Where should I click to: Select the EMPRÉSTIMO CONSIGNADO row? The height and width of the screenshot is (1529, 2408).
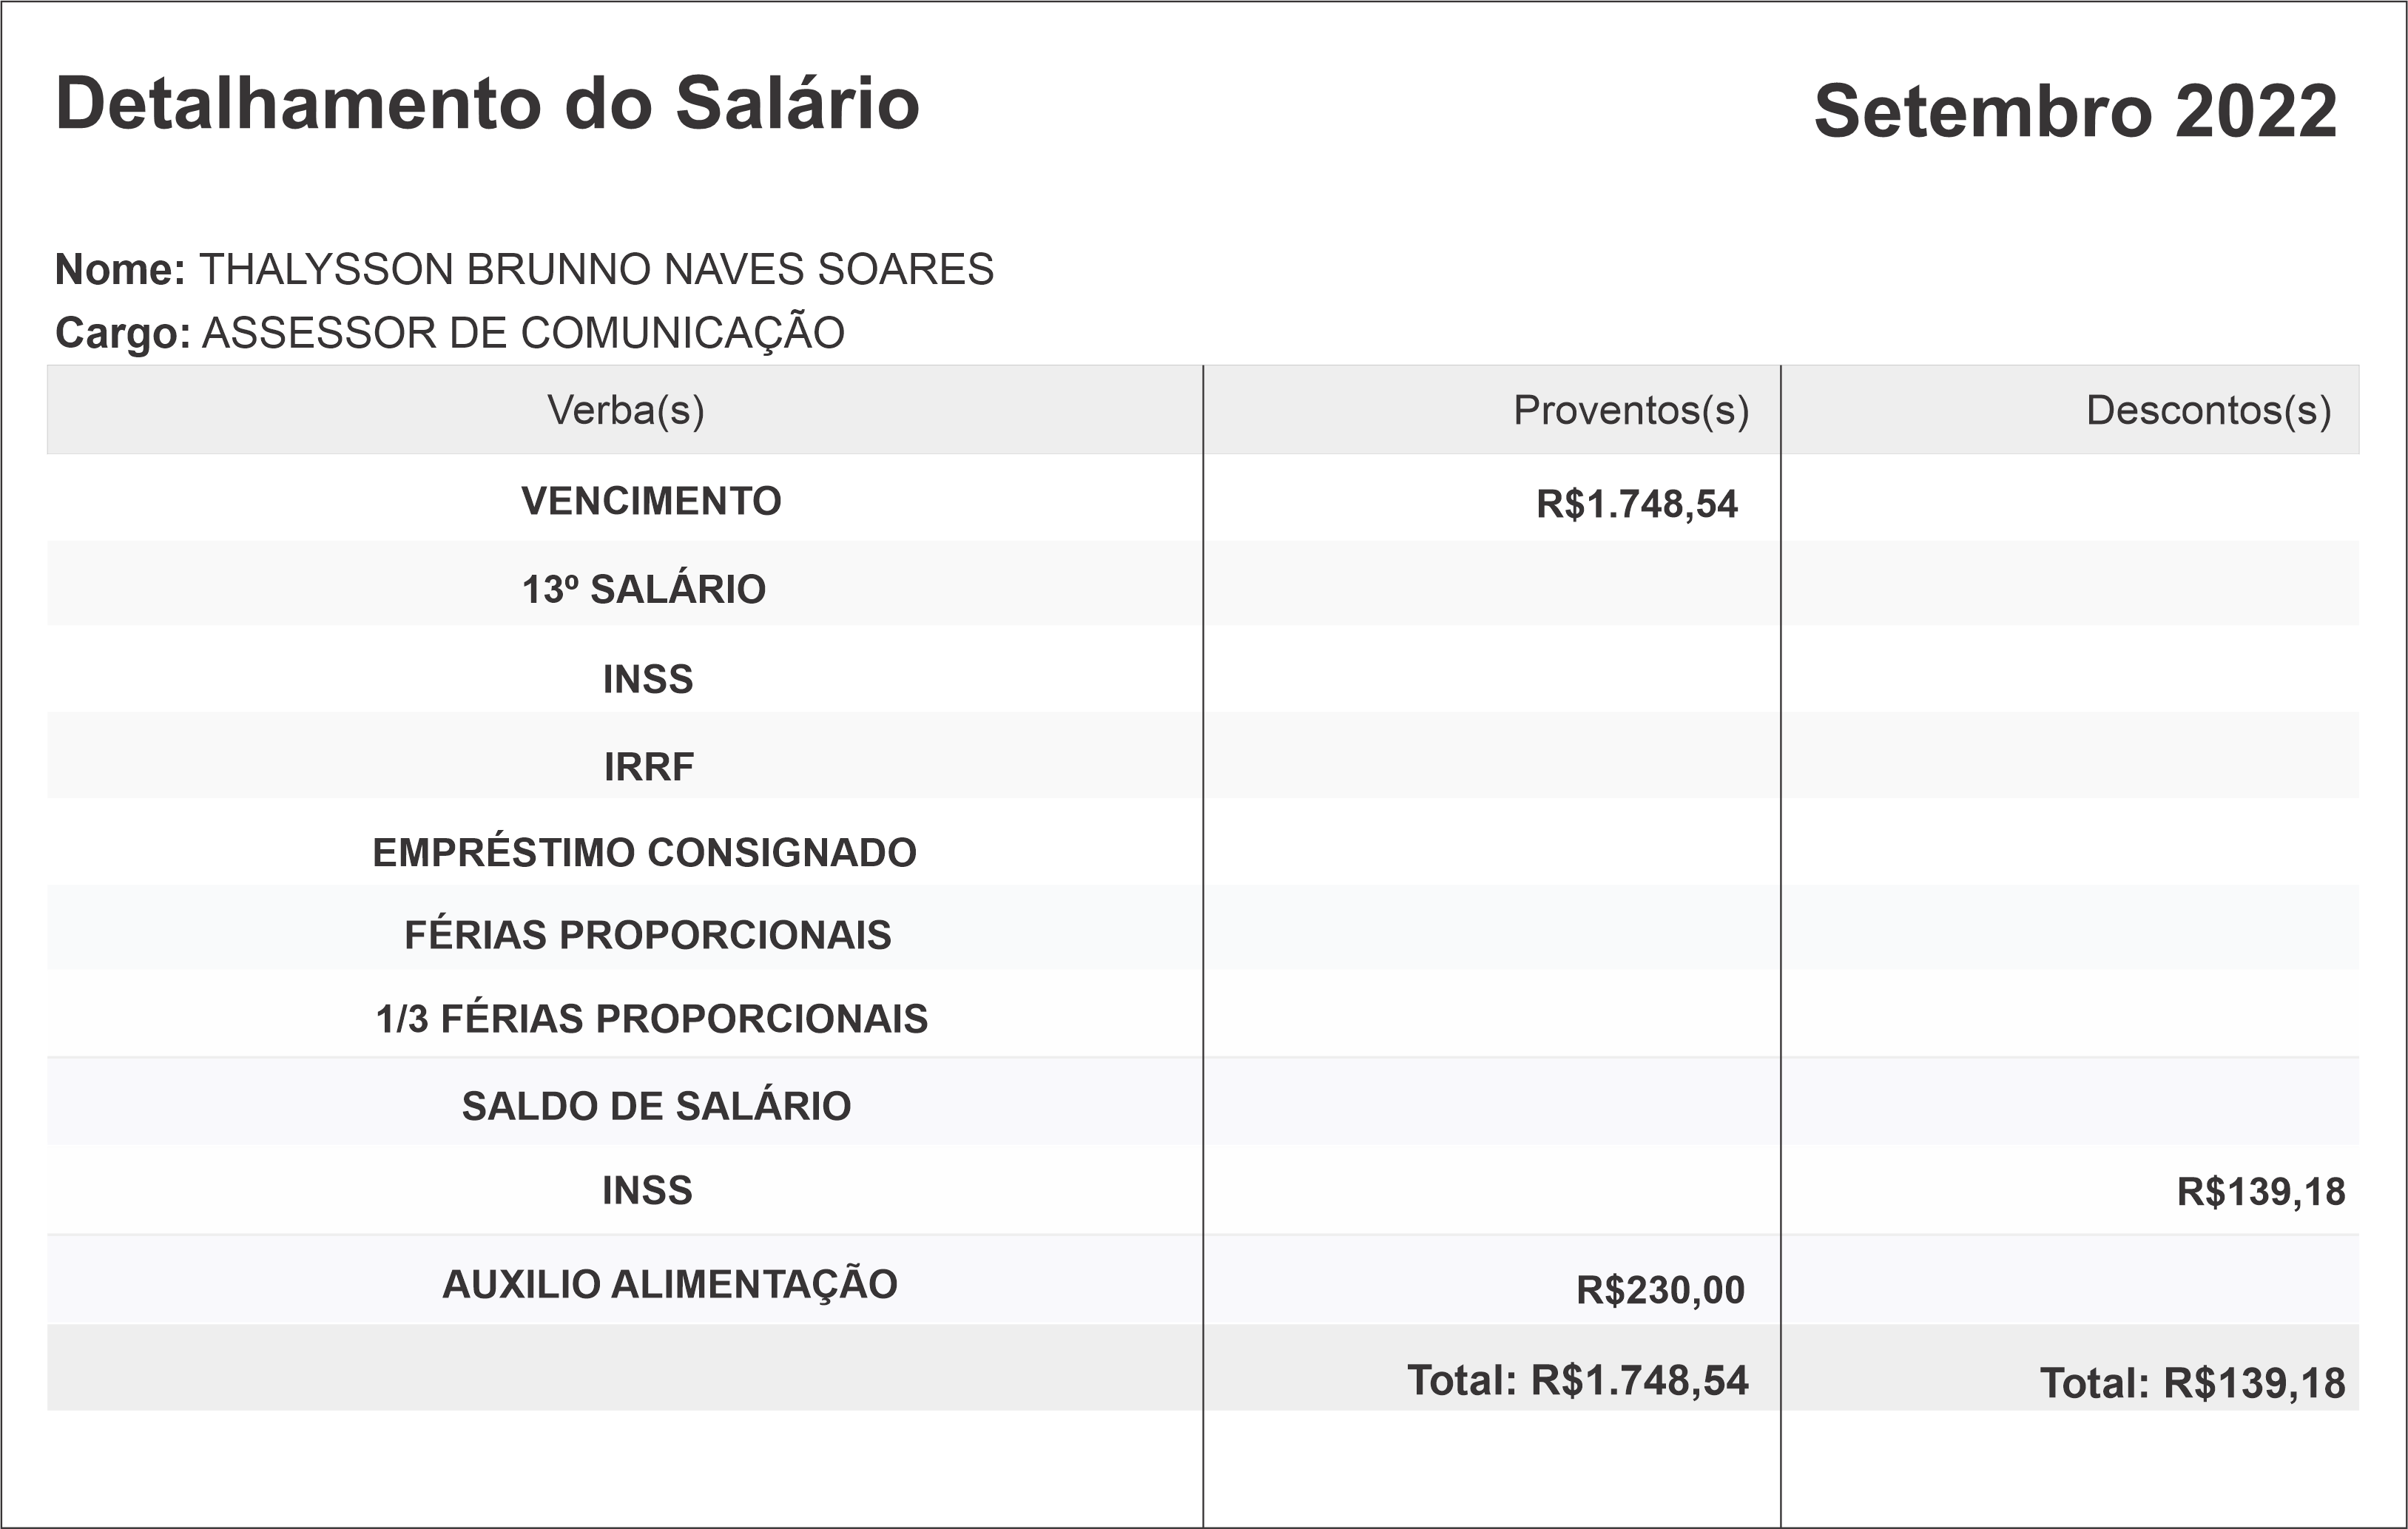pyautogui.click(x=644, y=853)
